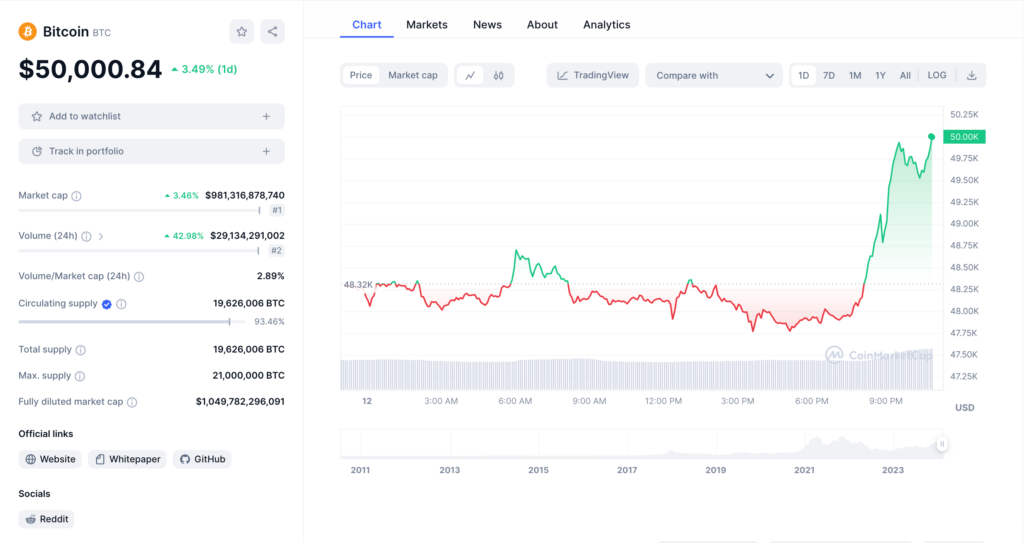This screenshot has height=543, width=1024.
Task: Switch to the Markets tab
Action: [x=426, y=25]
